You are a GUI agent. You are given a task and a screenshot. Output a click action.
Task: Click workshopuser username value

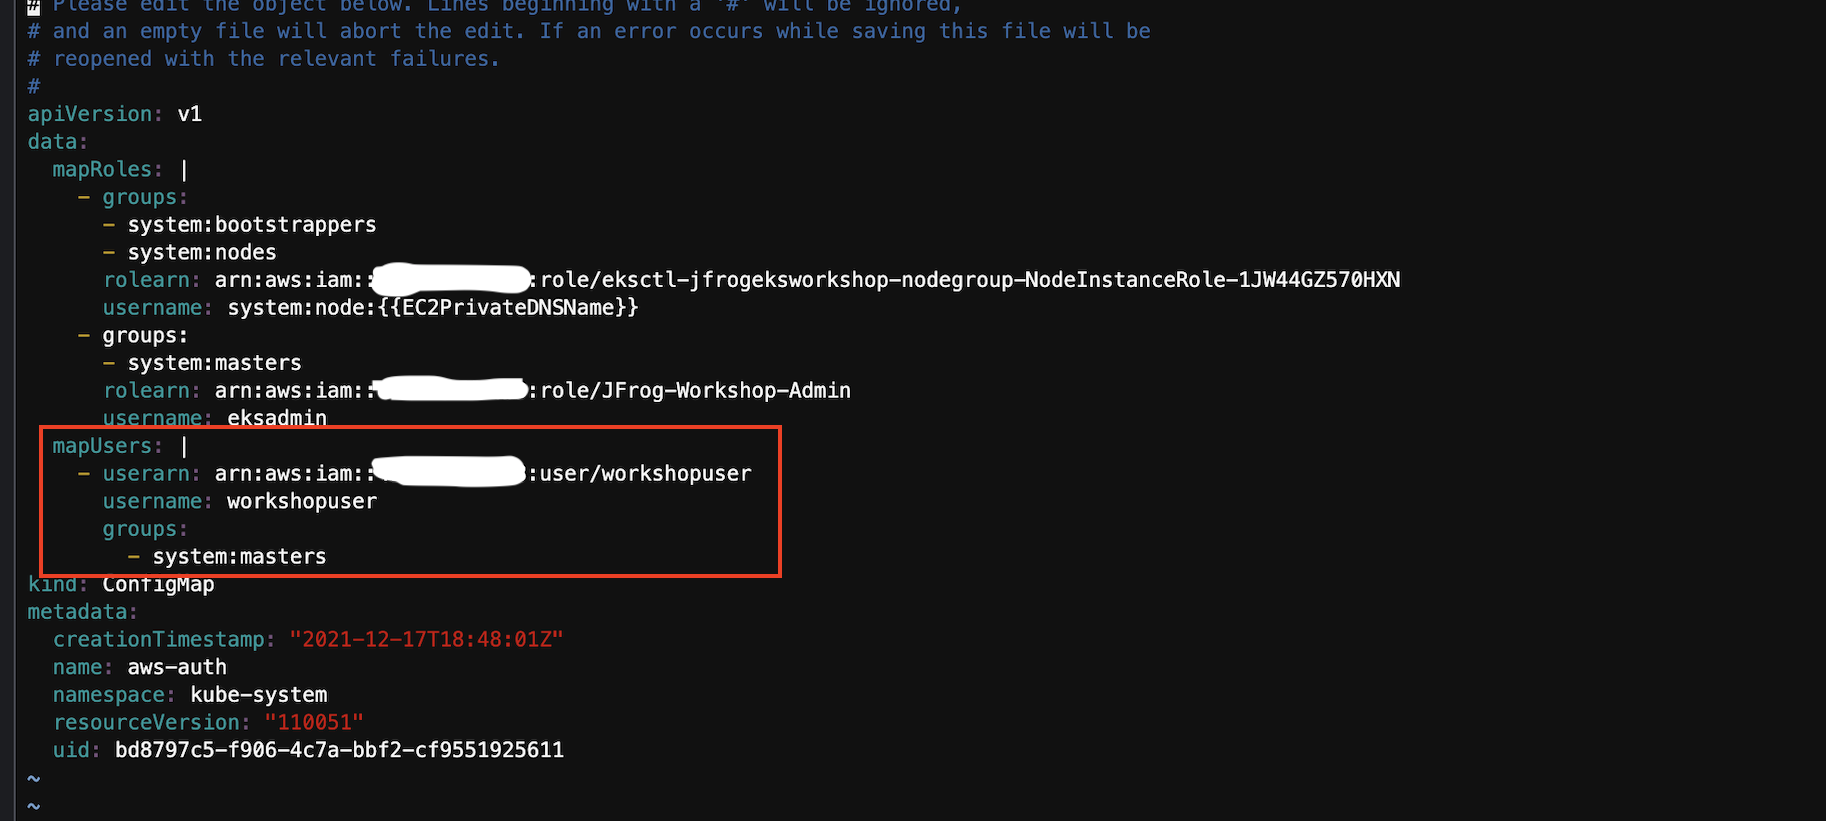(x=302, y=502)
